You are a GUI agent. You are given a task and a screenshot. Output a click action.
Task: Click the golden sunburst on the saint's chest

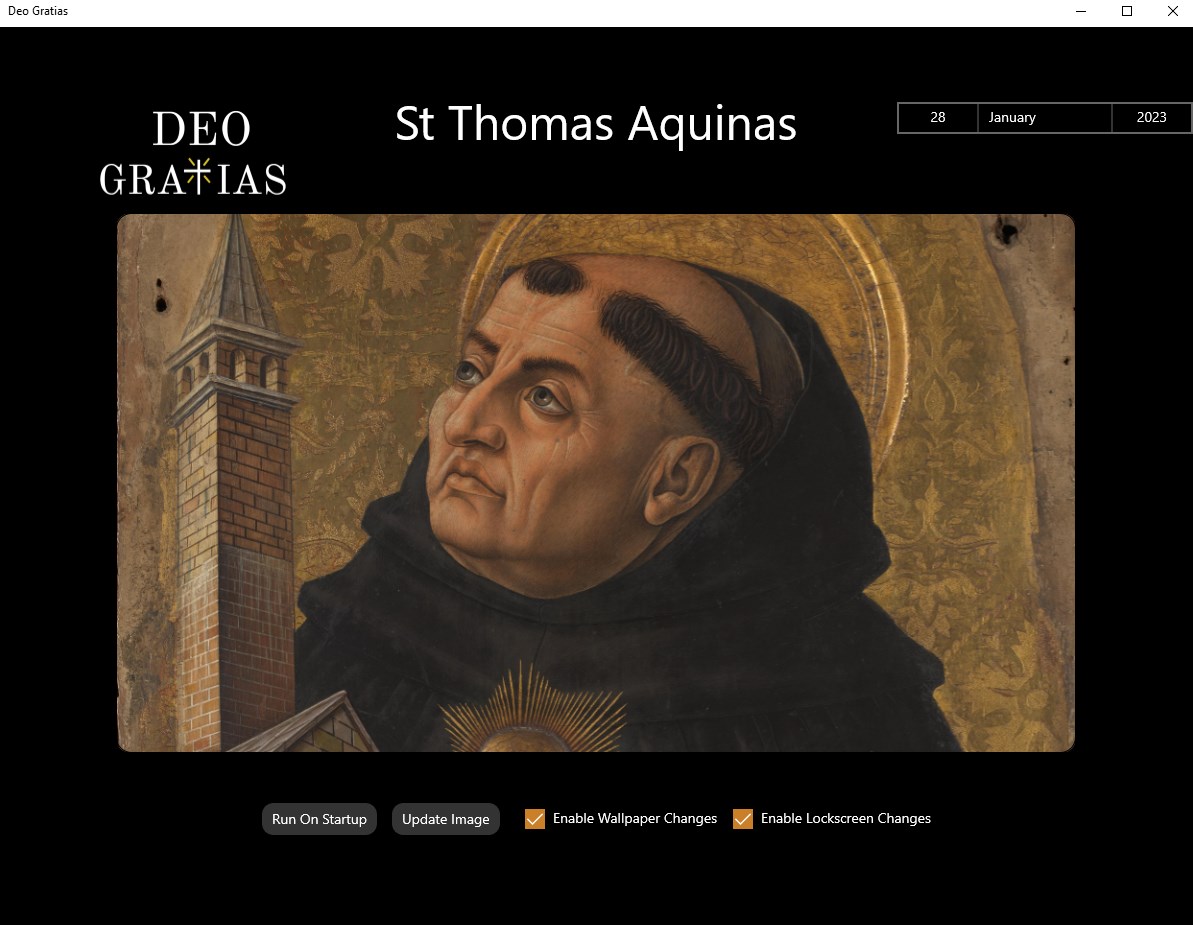(533, 711)
